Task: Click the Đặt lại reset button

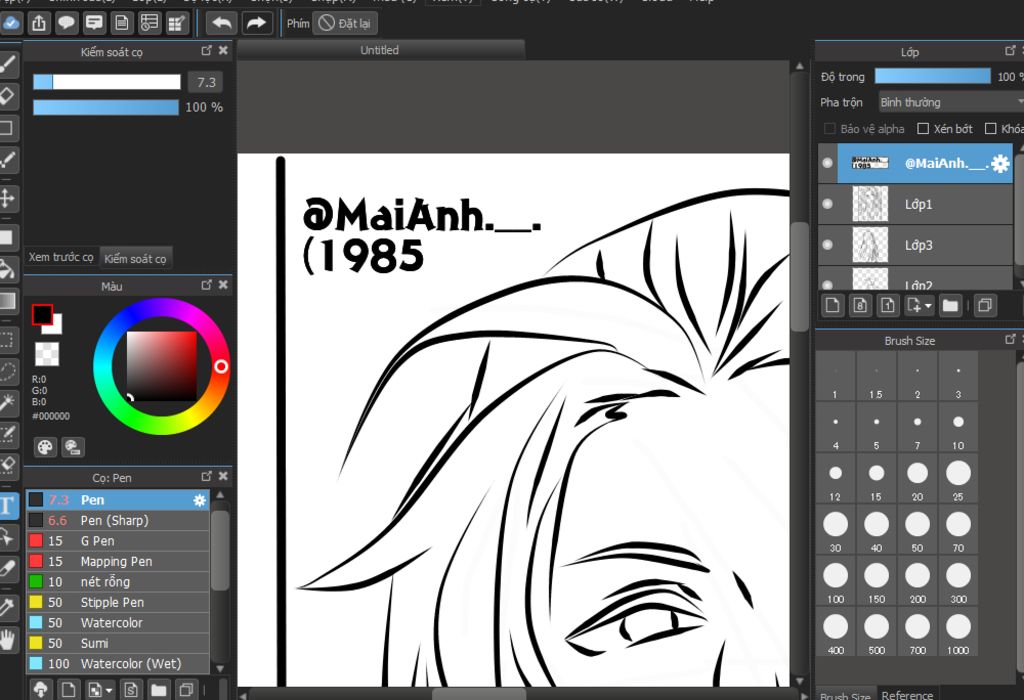Action: coord(344,23)
